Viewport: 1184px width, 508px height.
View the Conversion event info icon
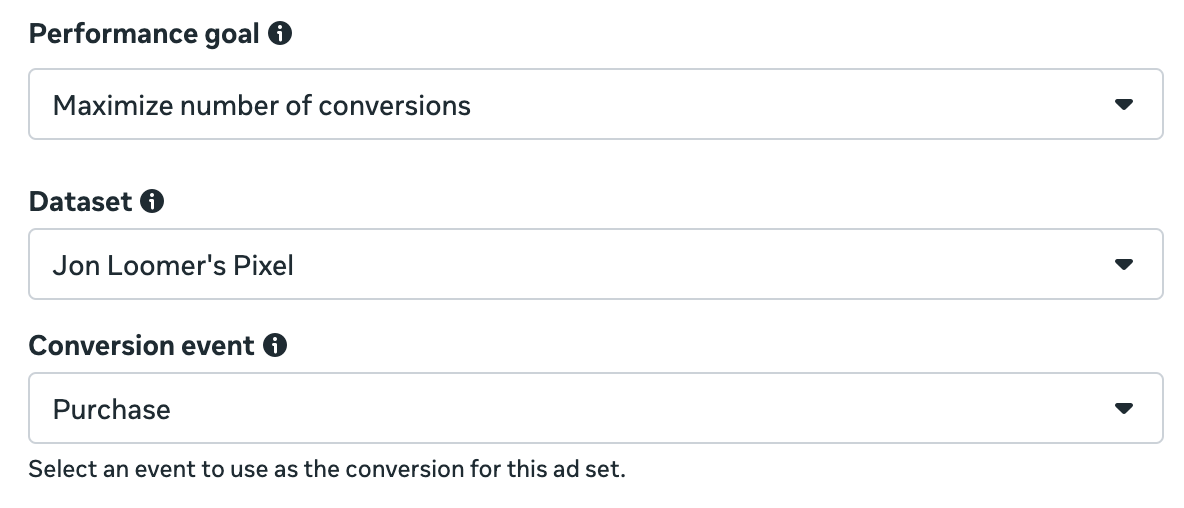point(275,345)
